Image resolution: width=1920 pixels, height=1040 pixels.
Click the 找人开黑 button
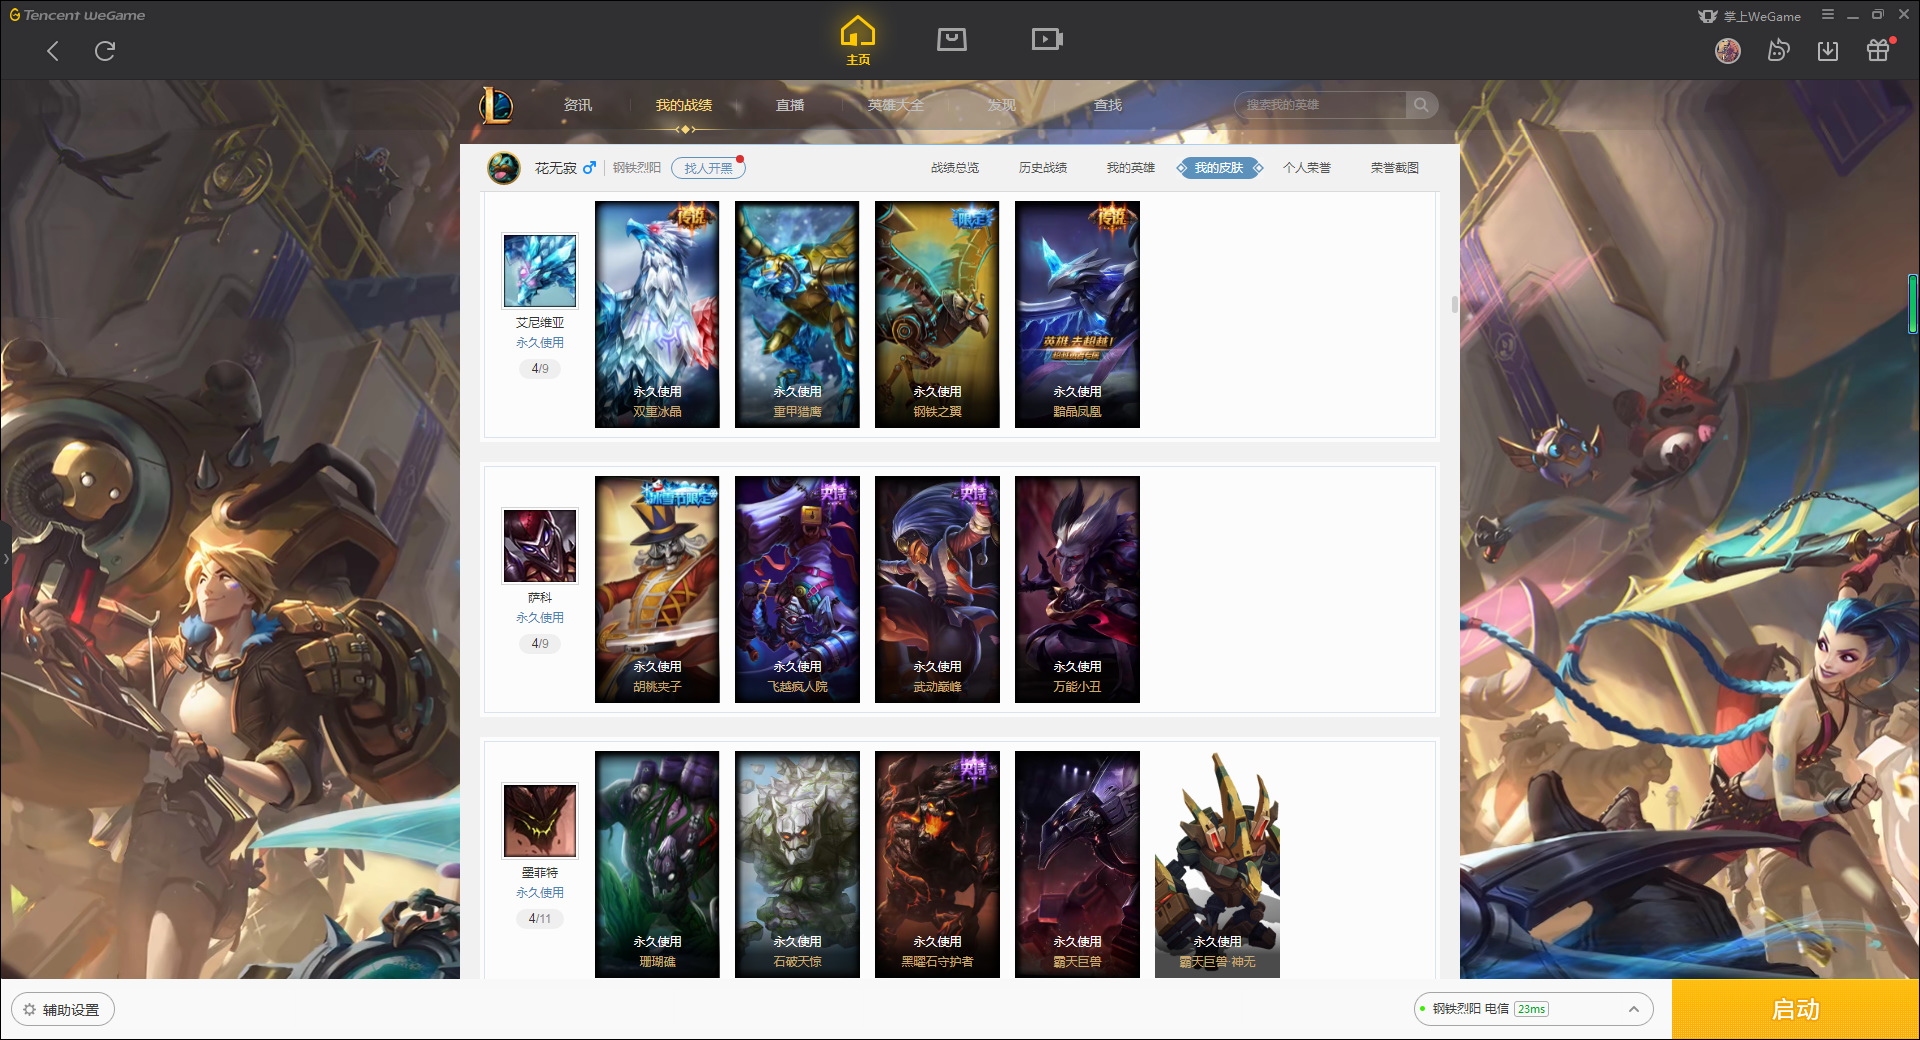708,168
